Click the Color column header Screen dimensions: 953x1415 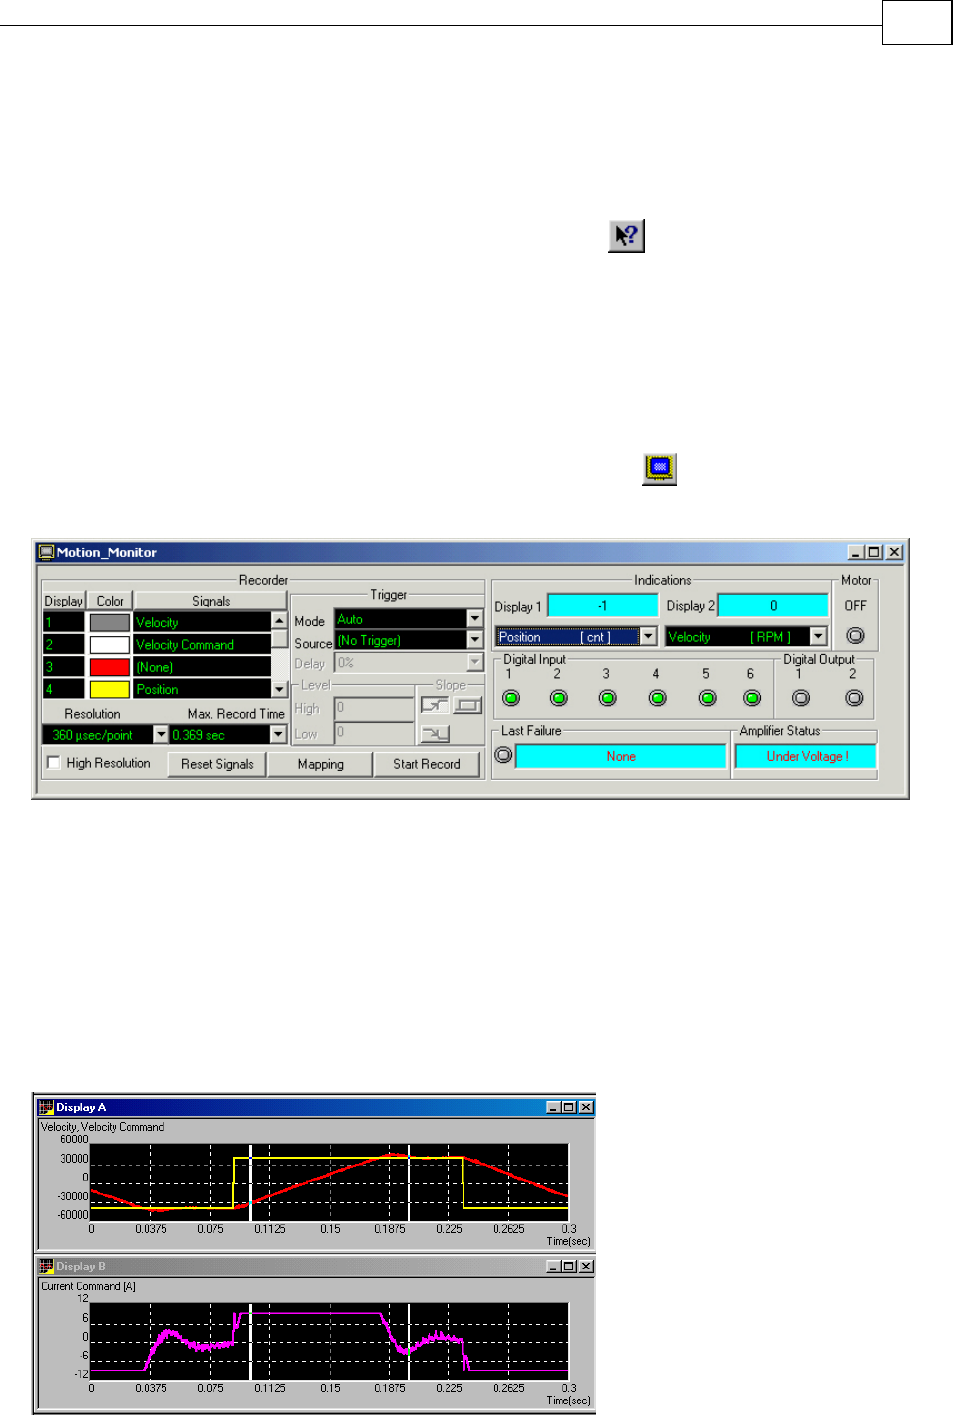coord(110,601)
